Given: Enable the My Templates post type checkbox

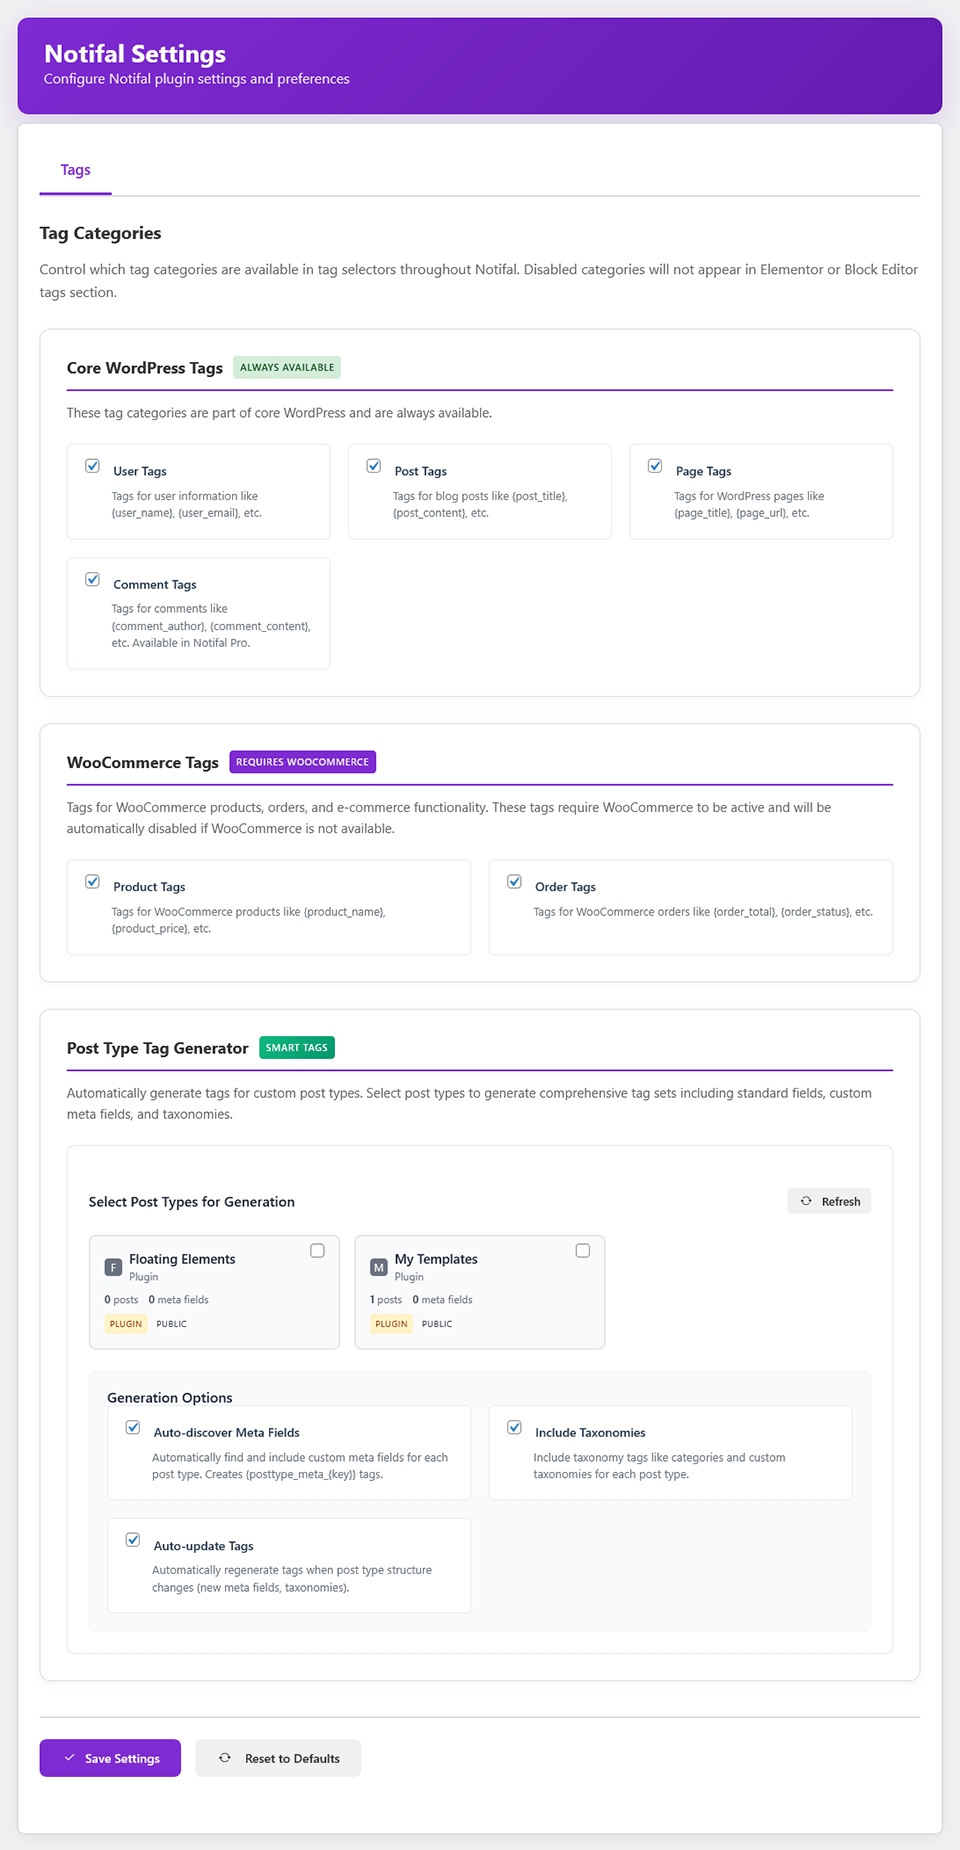Looking at the screenshot, I should (583, 1250).
